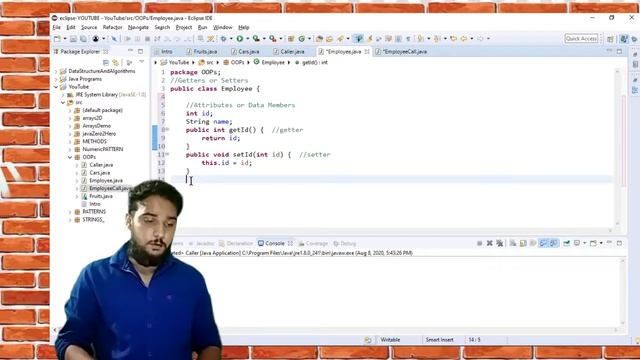Toggle Scroll Lock in Console toolbar
The width and height of the screenshot is (640, 360).
click(x=523, y=243)
